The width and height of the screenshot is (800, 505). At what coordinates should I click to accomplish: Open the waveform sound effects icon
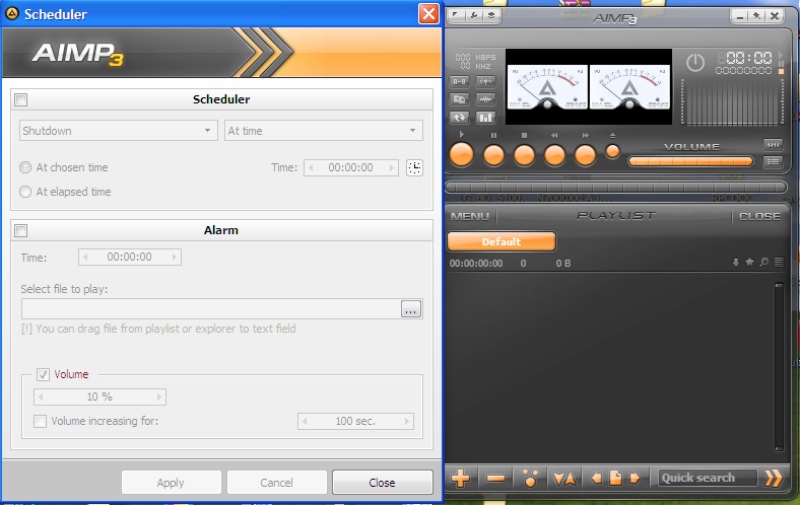click(485, 99)
